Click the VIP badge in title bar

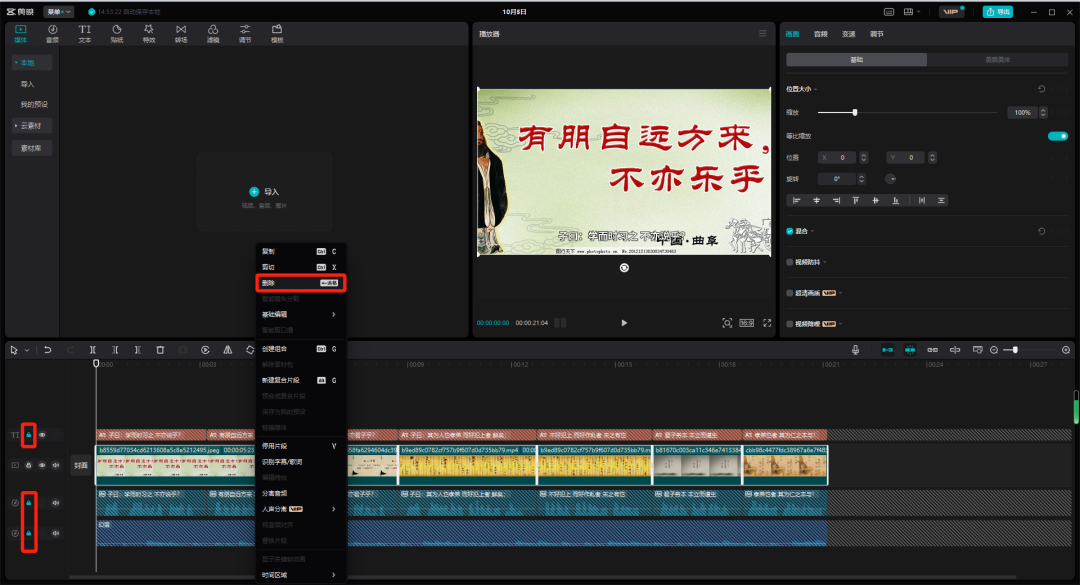[x=951, y=12]
